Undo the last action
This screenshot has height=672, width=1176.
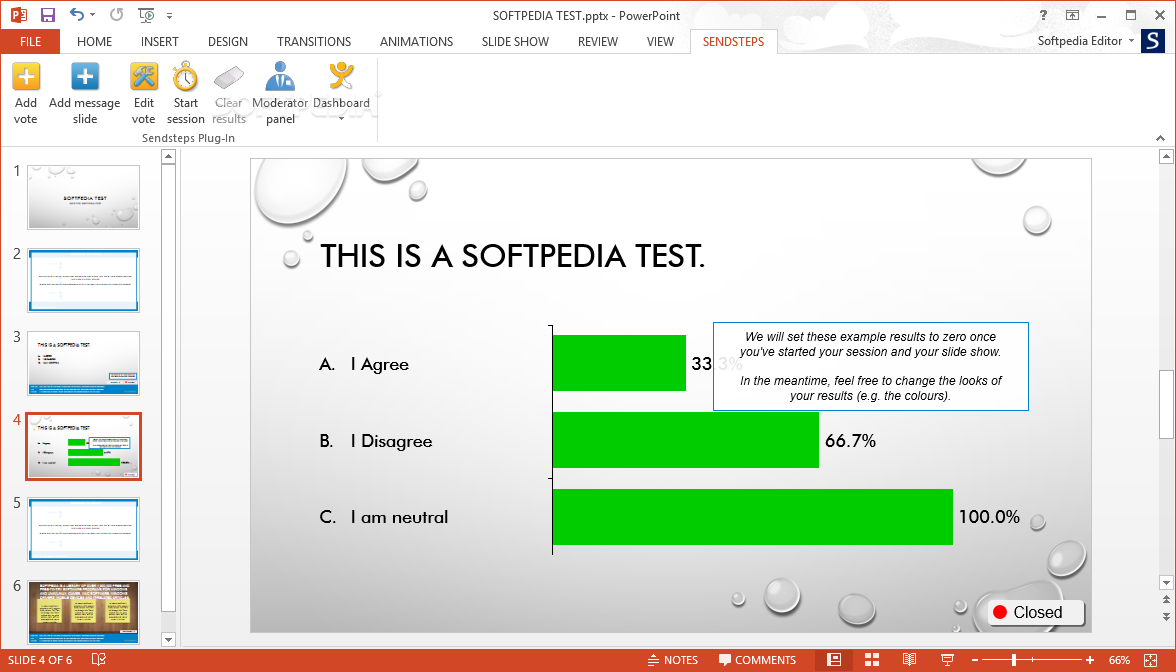[76, 14]
